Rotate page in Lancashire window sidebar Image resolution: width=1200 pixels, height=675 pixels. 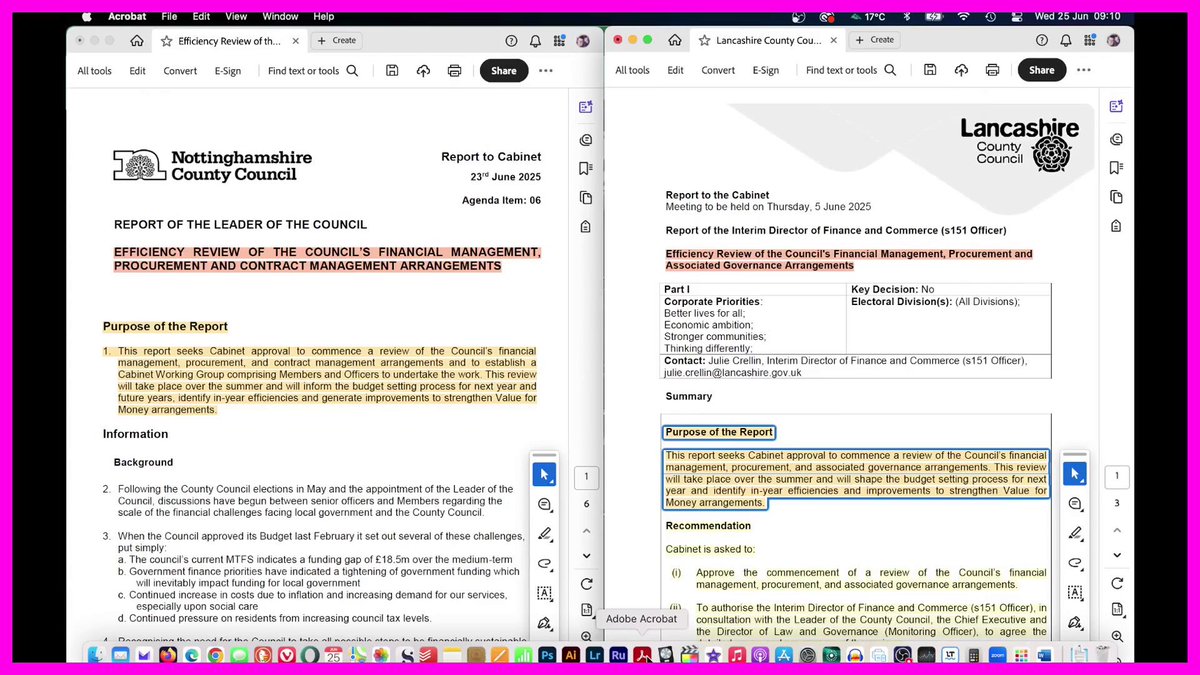coord(1116,583)
